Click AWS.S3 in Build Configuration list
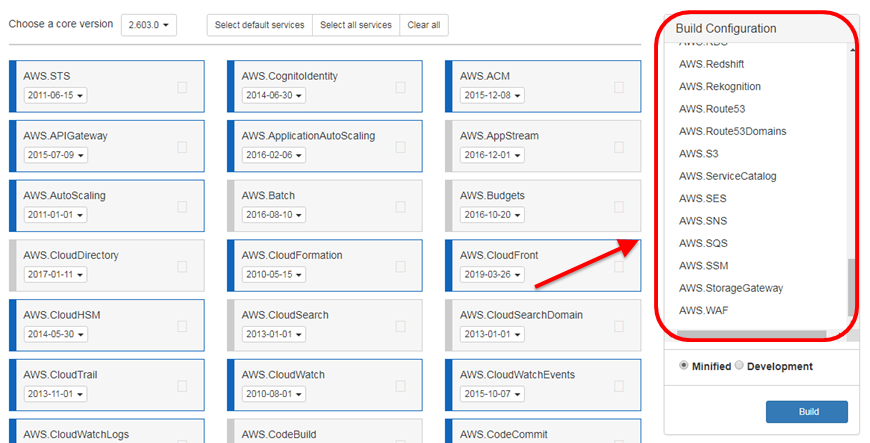 pyautogui.click(x=699, y=154)
